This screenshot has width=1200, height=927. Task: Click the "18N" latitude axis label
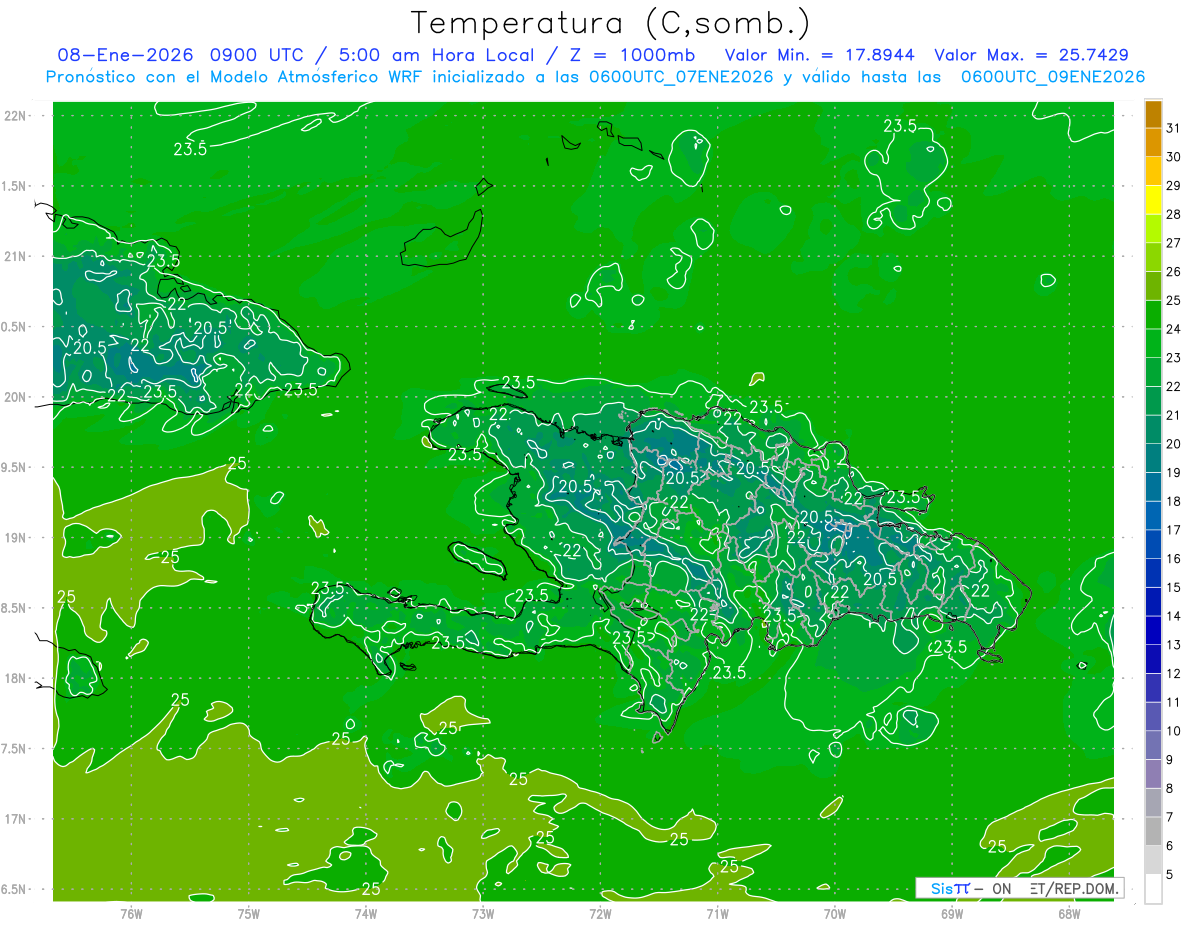(17, 678)
